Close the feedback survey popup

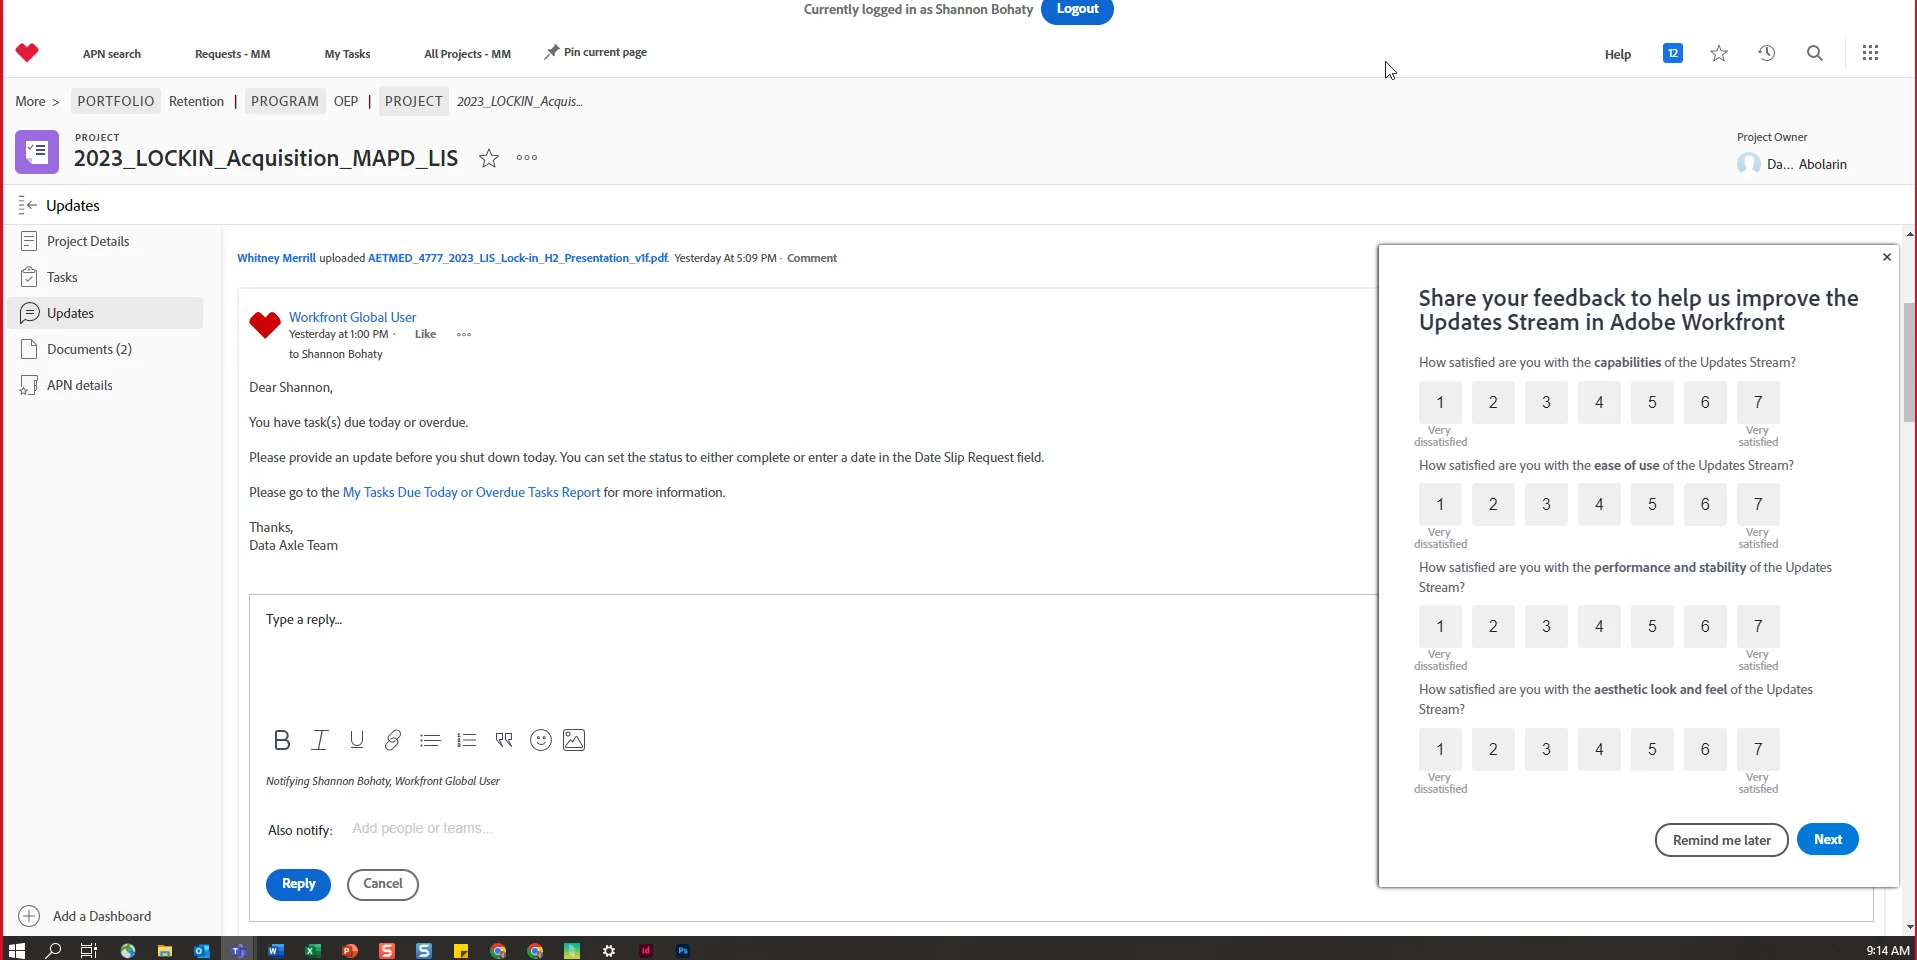1887,257
